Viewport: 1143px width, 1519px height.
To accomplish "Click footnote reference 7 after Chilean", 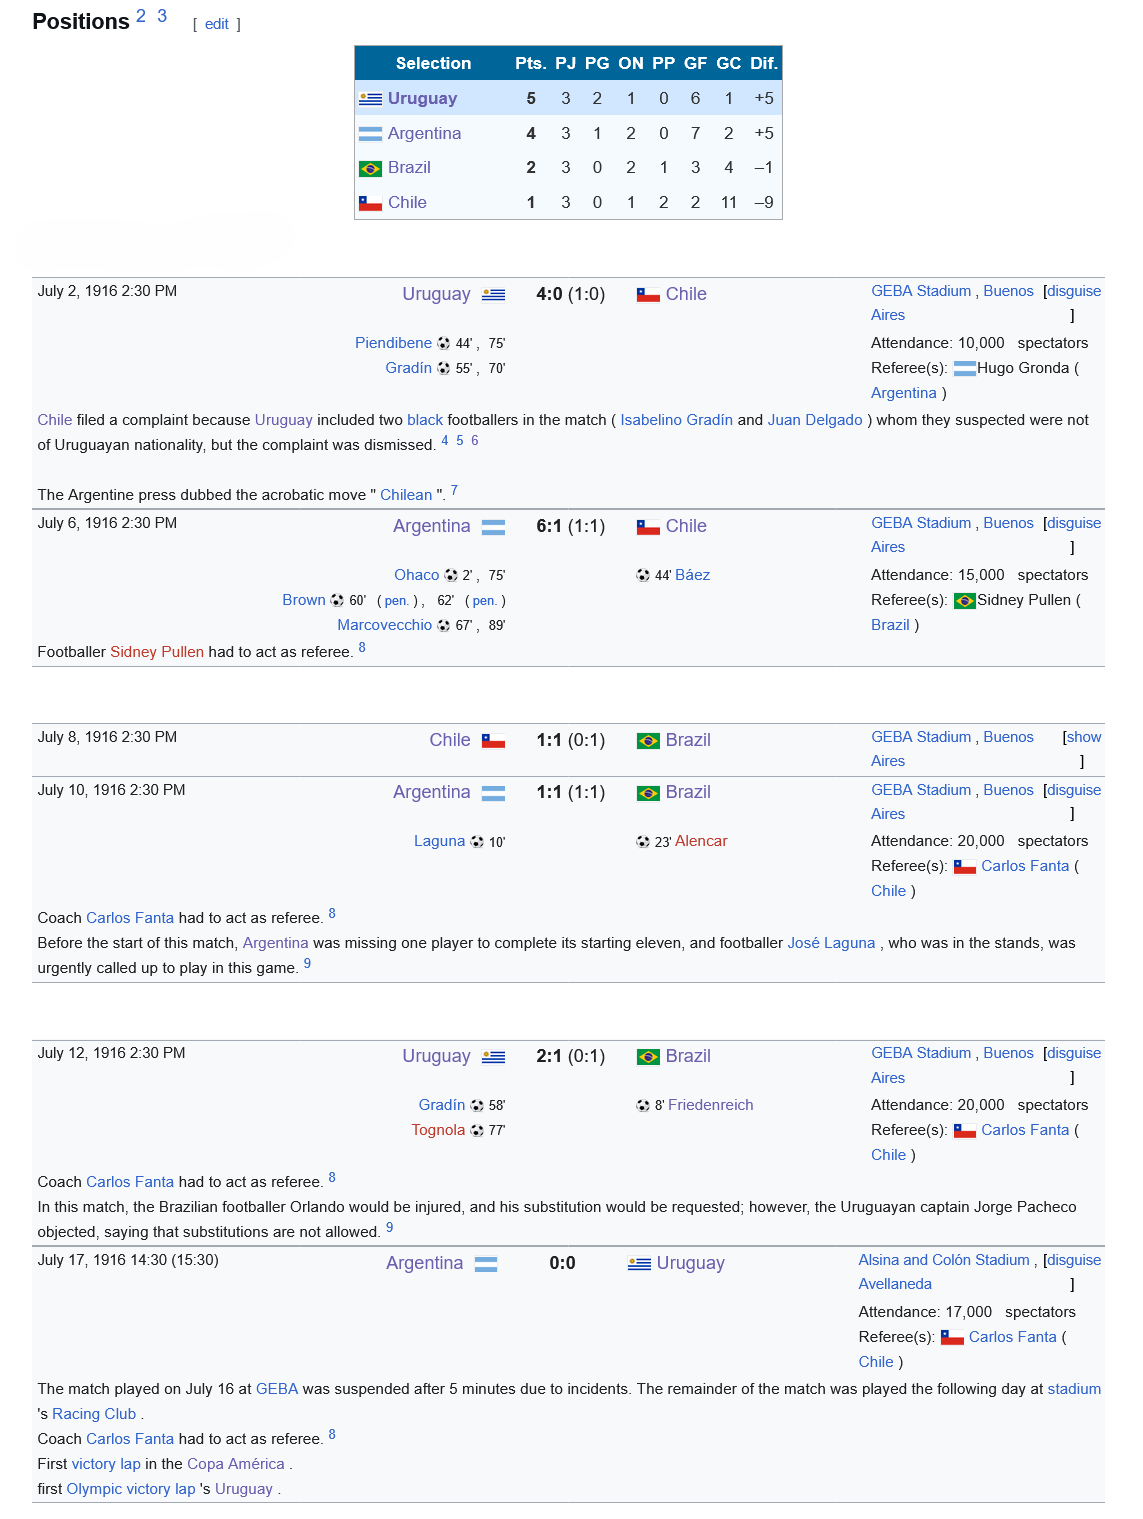I will coord(455,490).
